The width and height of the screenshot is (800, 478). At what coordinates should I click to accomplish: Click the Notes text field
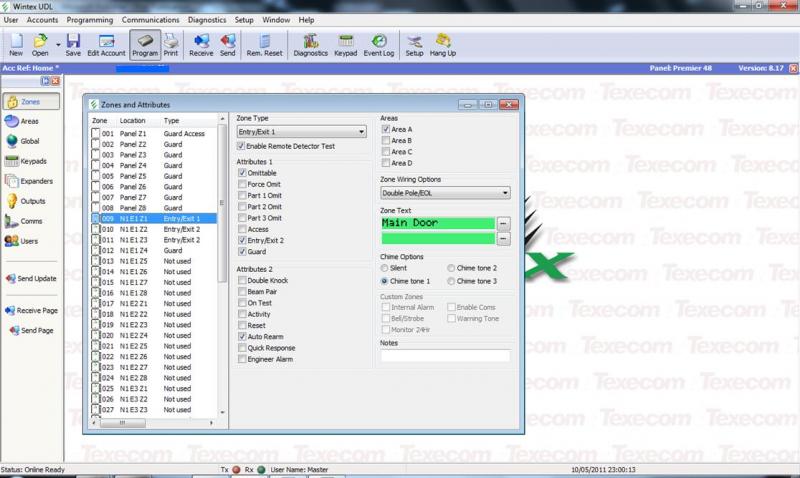coord(445,355)
